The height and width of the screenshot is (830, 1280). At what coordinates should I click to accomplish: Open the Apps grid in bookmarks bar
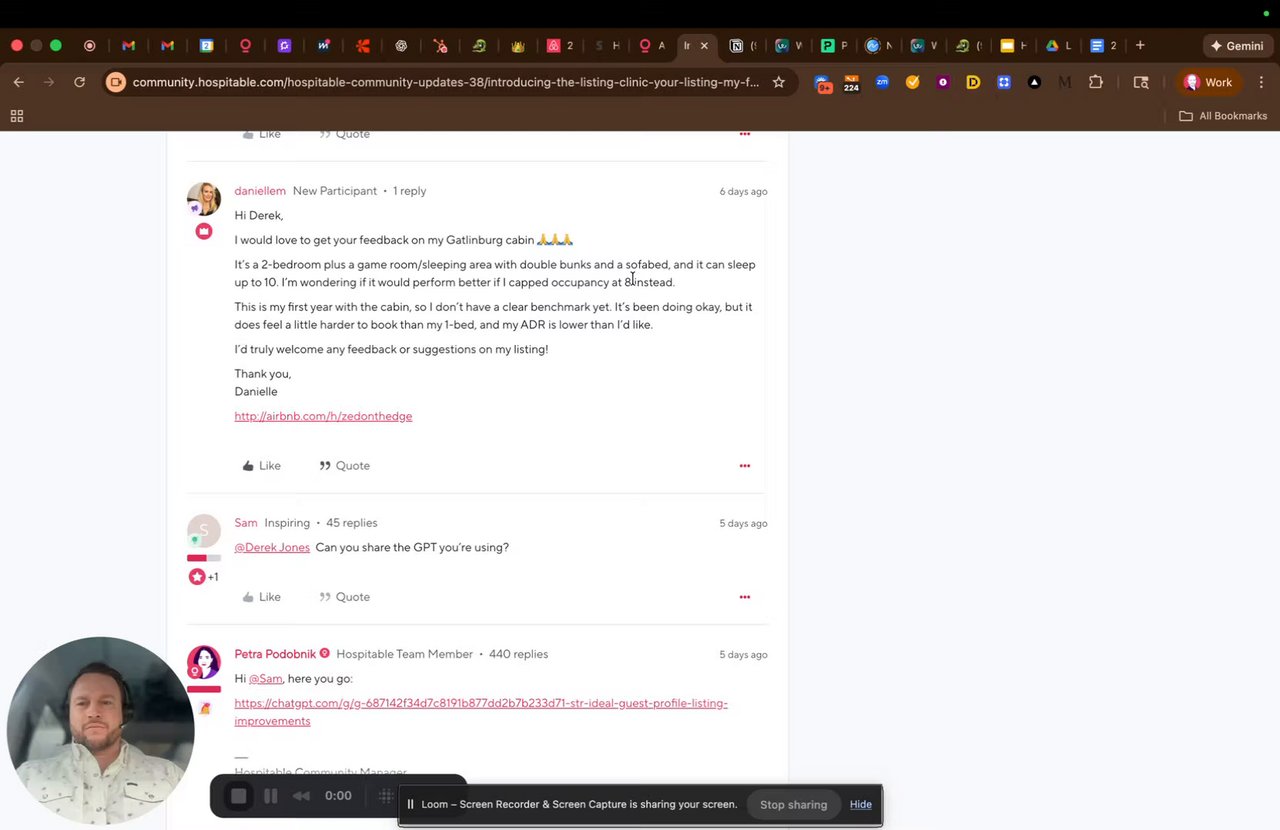pyautogui.click(x=17, y=116)
